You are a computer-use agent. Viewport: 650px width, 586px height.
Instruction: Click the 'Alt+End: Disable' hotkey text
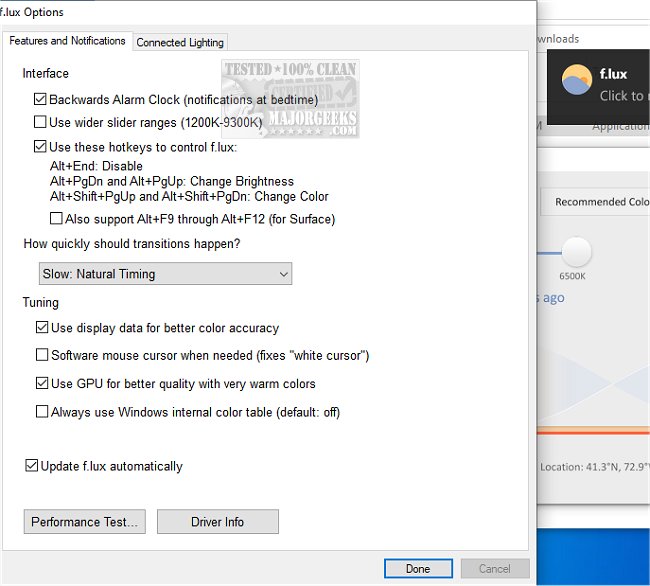(x=96, y=166)
